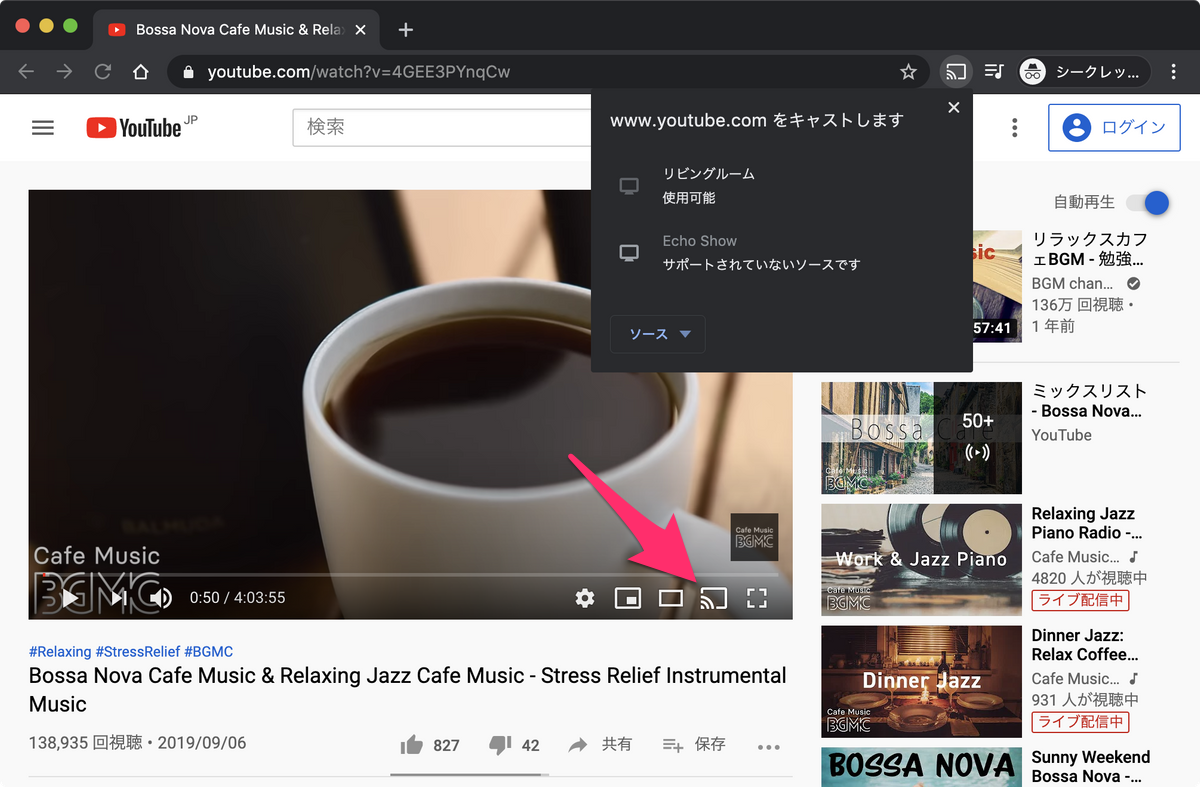
Task: Close the Bossa Nova Cafe Music tab
Action: pyautogui.click(x=360, y=30)
